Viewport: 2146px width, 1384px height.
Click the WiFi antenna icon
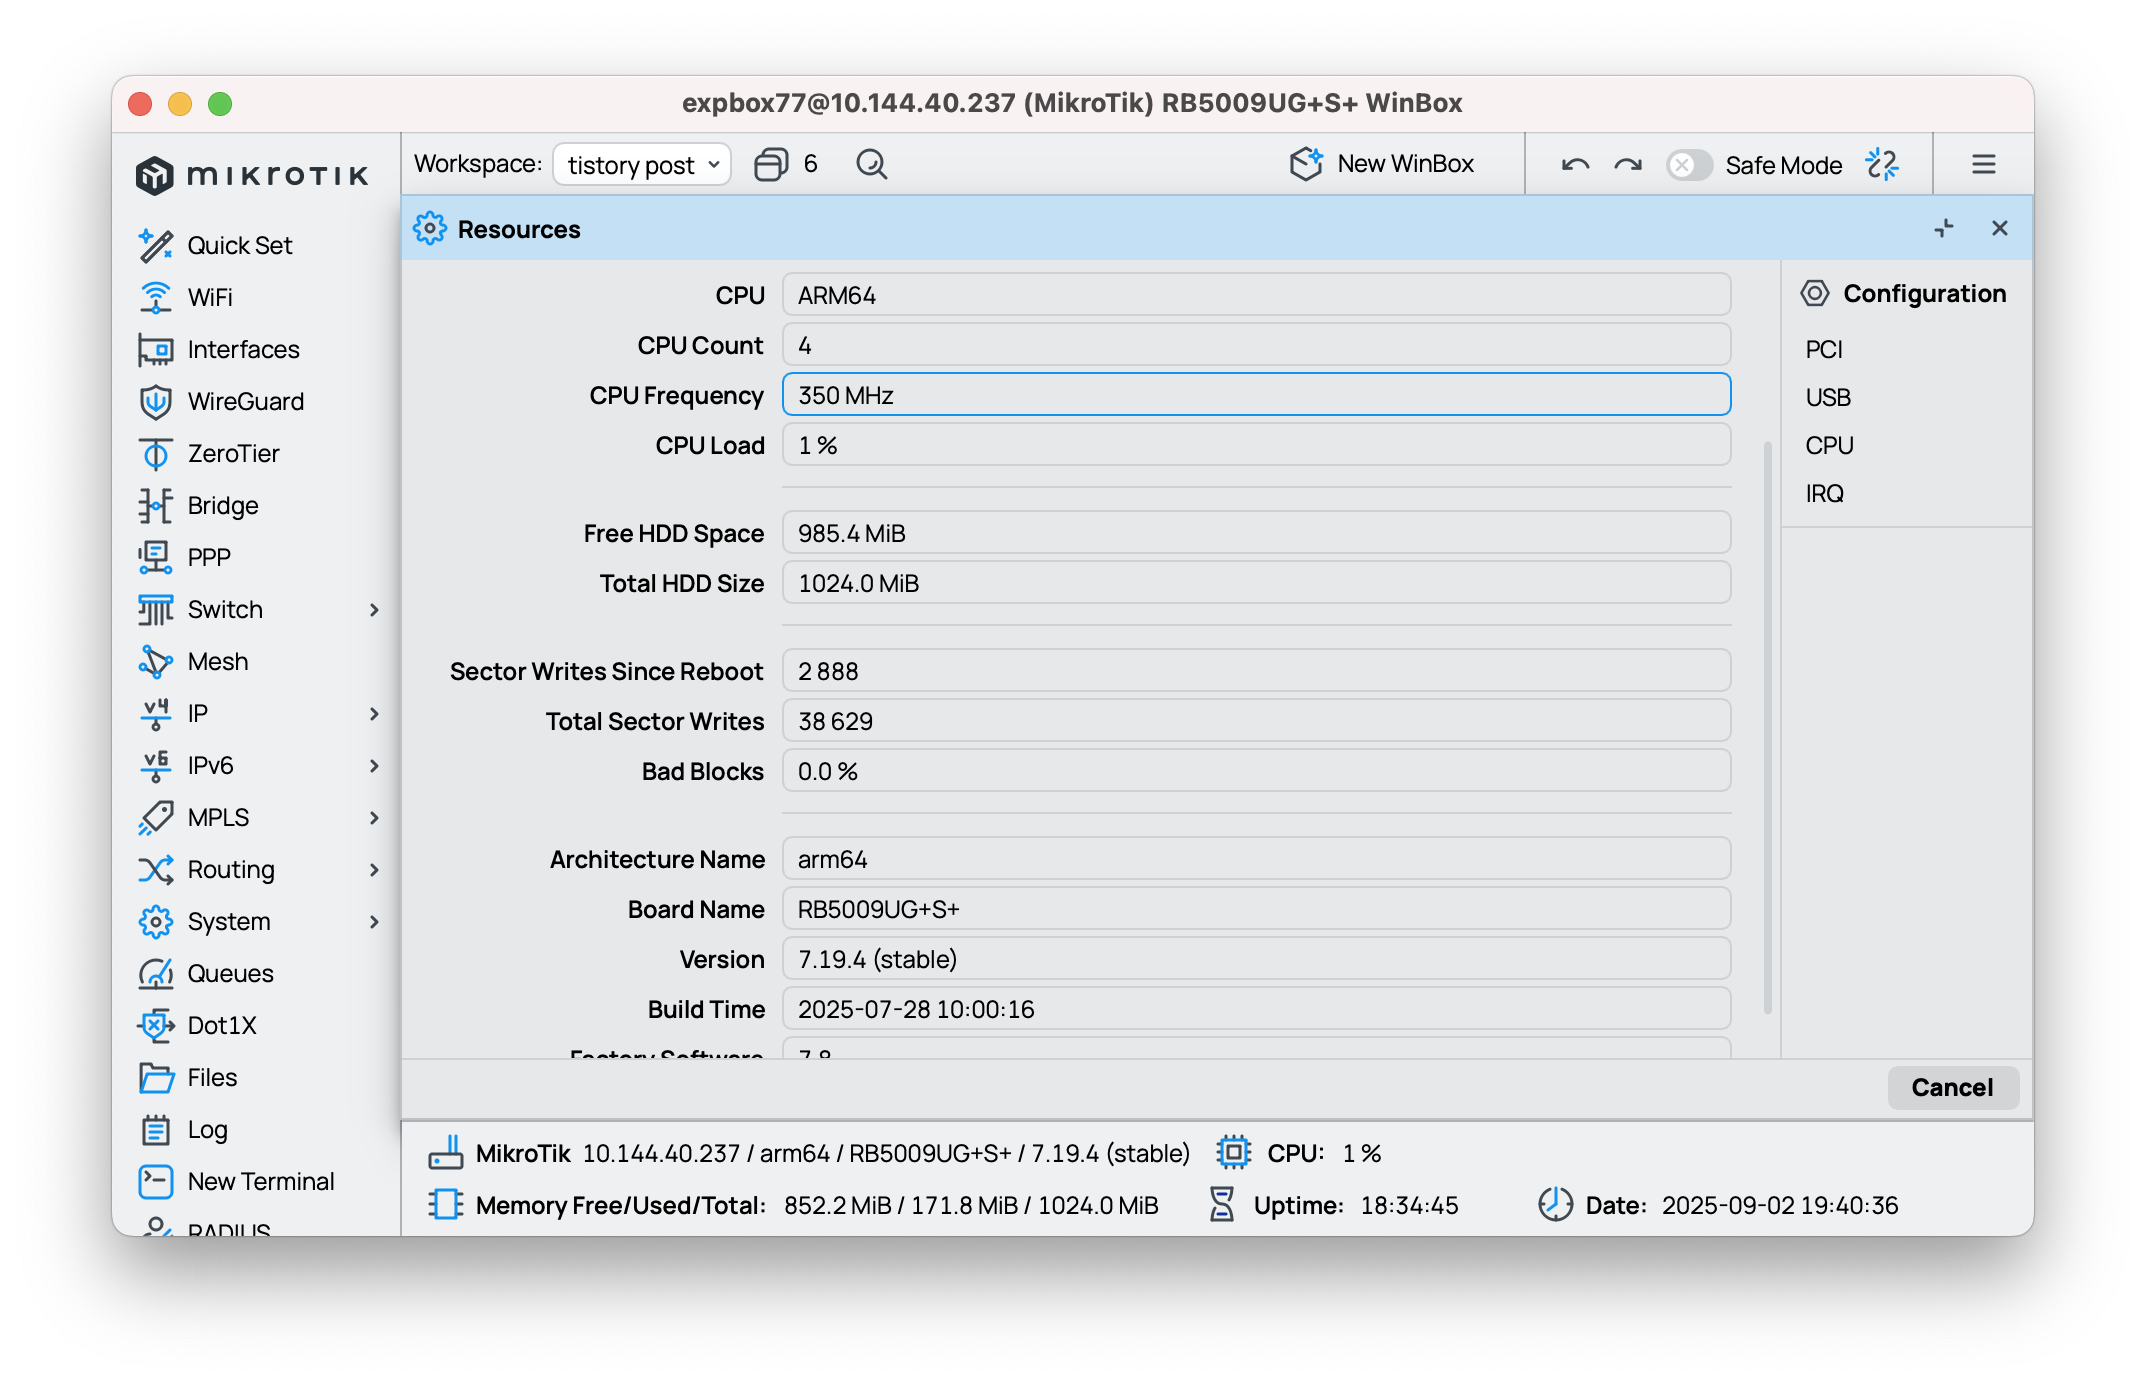tap(156, 297)
